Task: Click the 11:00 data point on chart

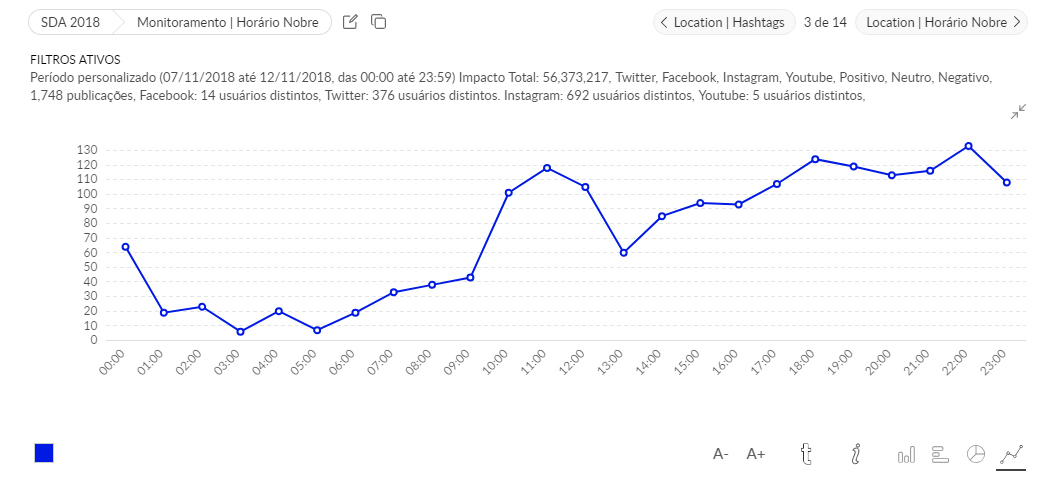Action: [547, 168]
